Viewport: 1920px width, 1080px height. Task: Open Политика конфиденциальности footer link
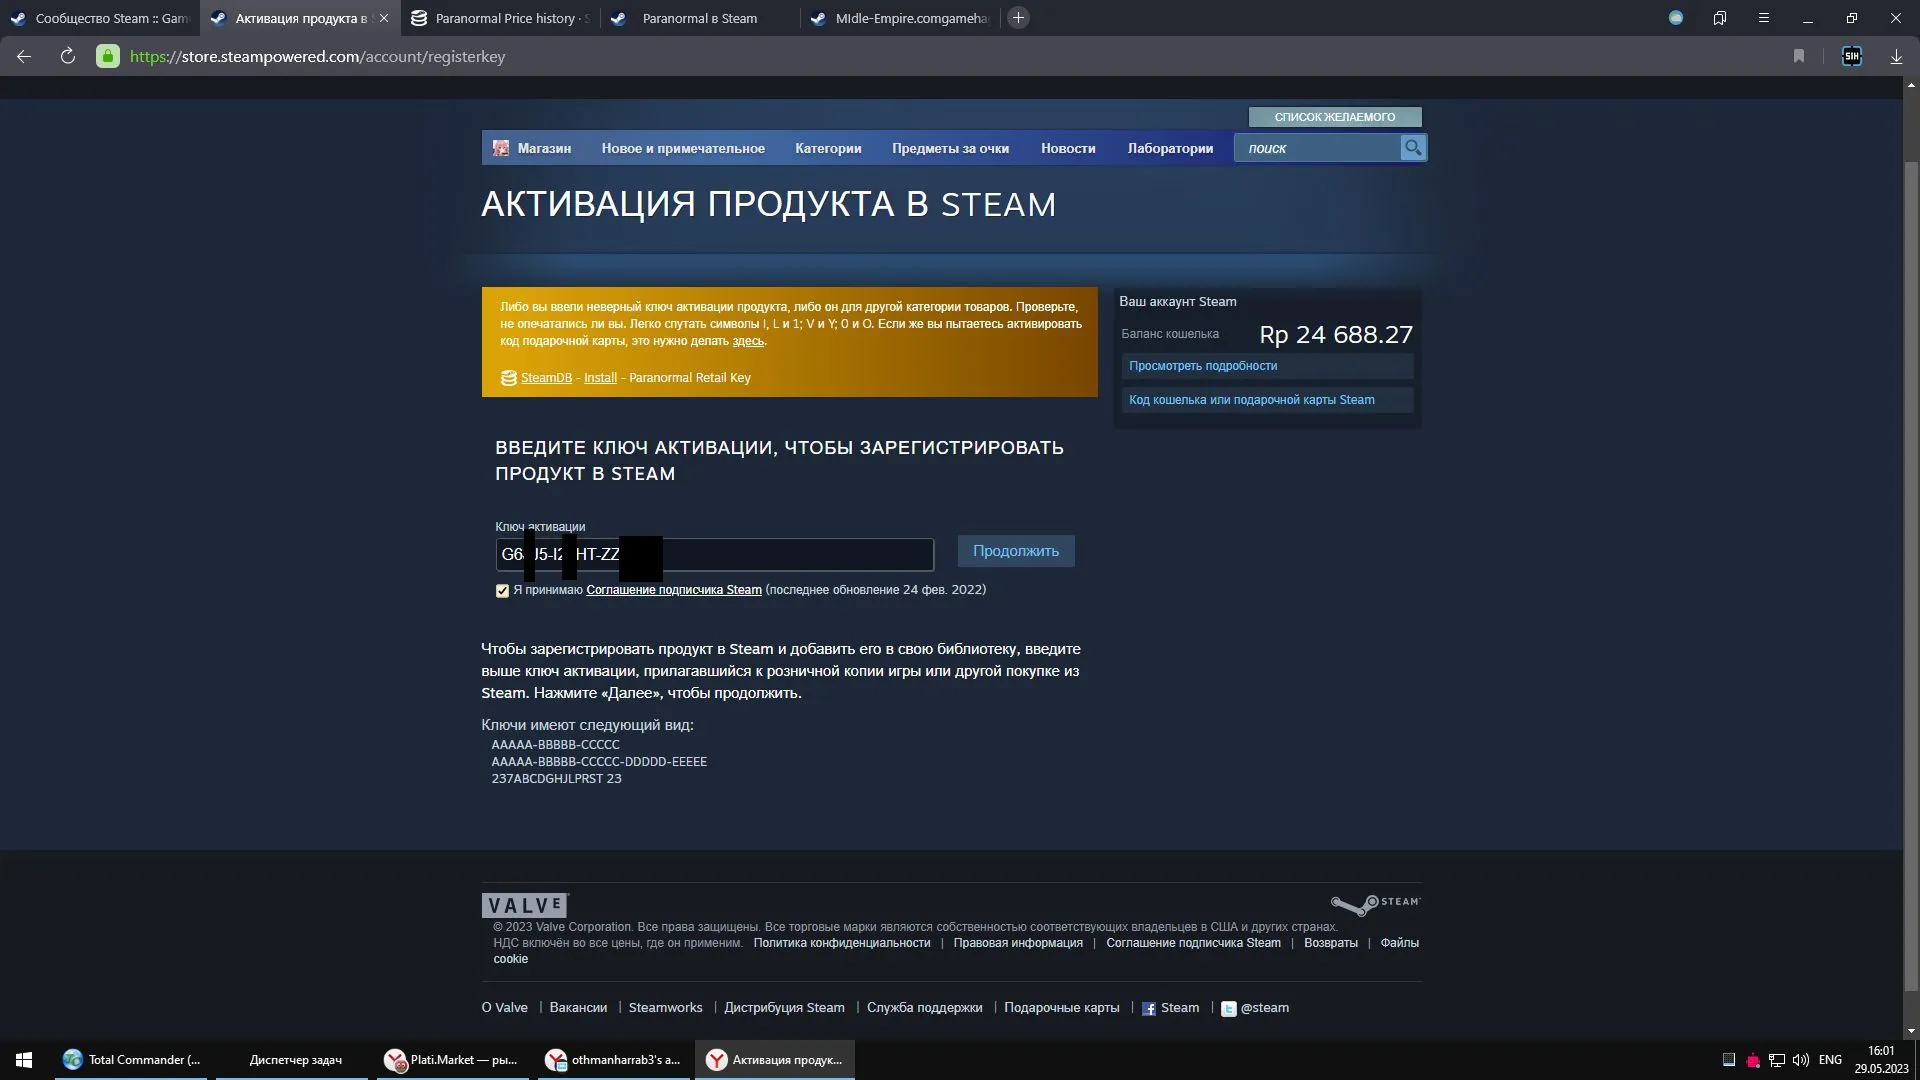842,943
